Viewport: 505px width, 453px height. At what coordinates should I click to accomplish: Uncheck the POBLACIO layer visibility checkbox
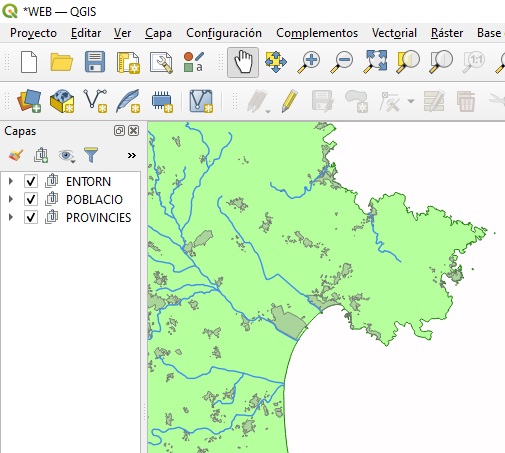pos(31,199)
